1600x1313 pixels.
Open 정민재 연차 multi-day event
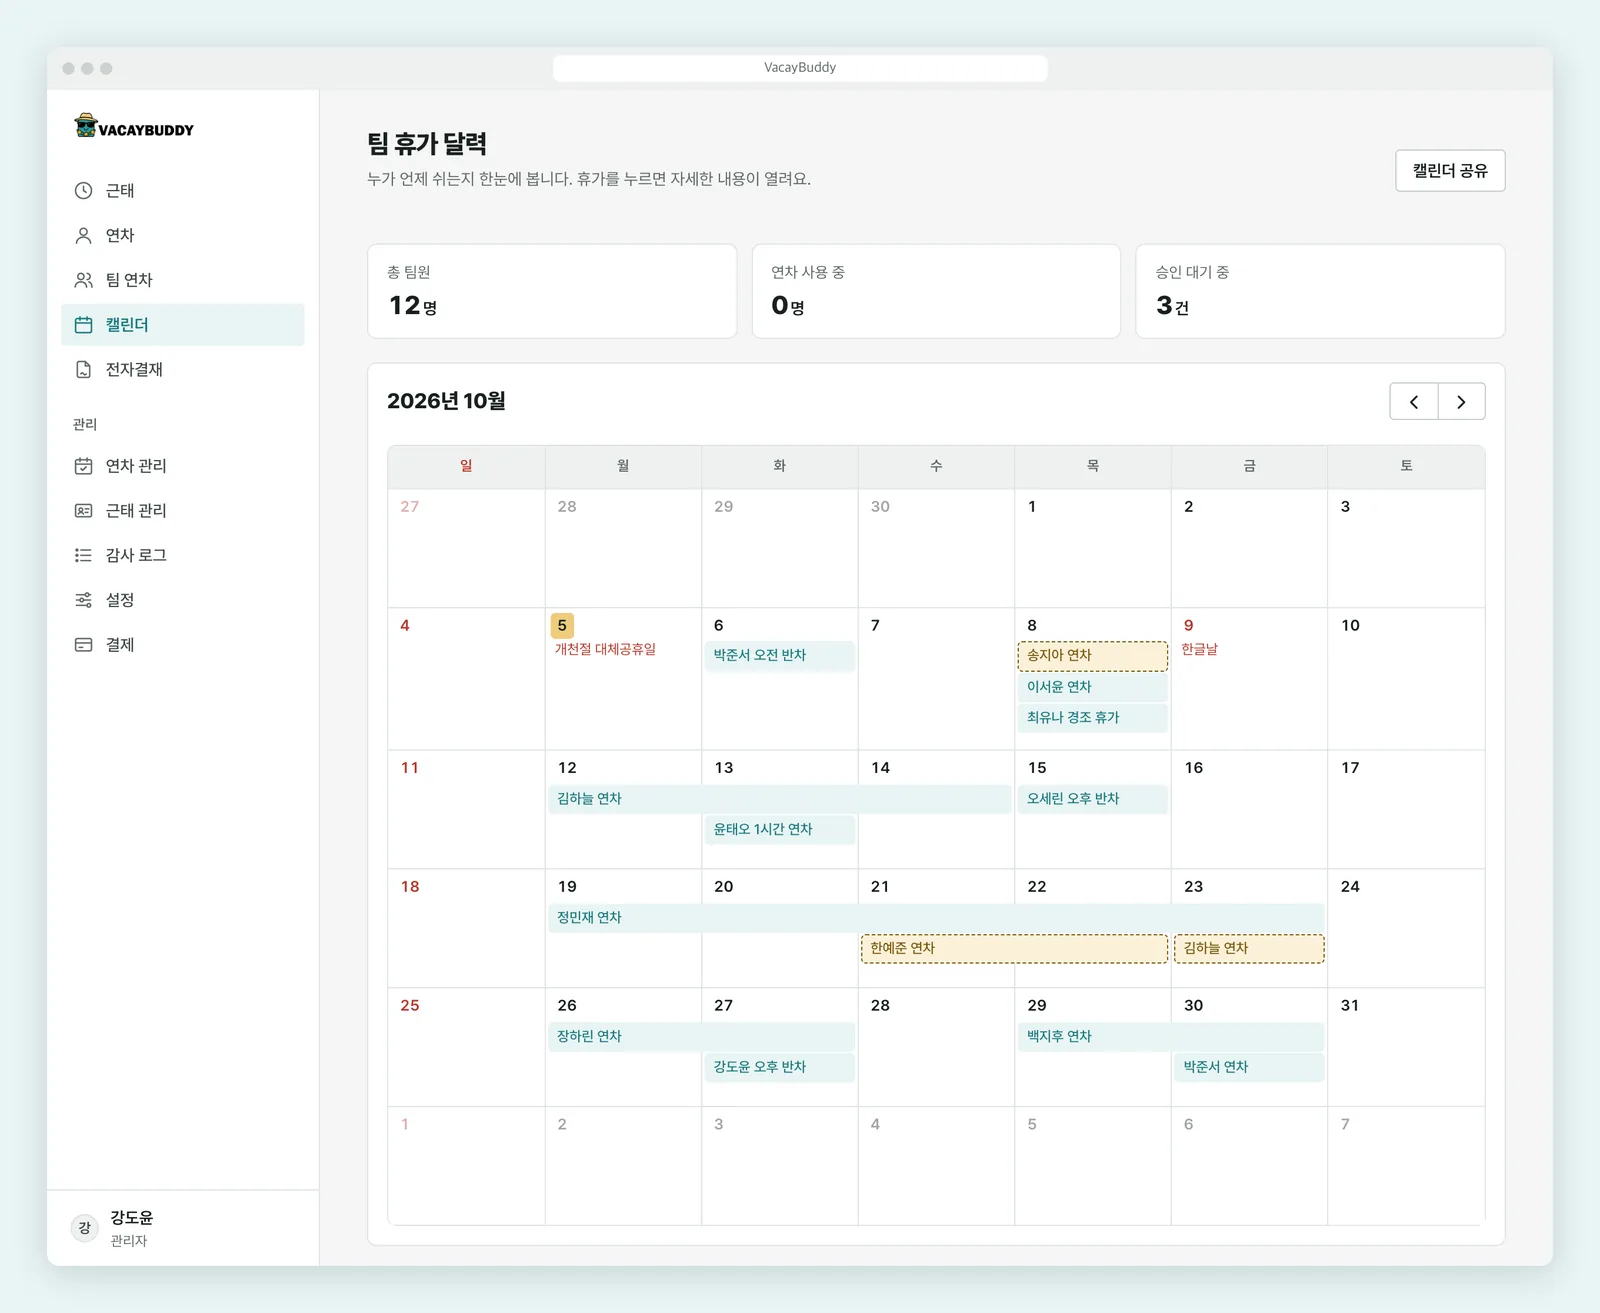click(936, 918)
